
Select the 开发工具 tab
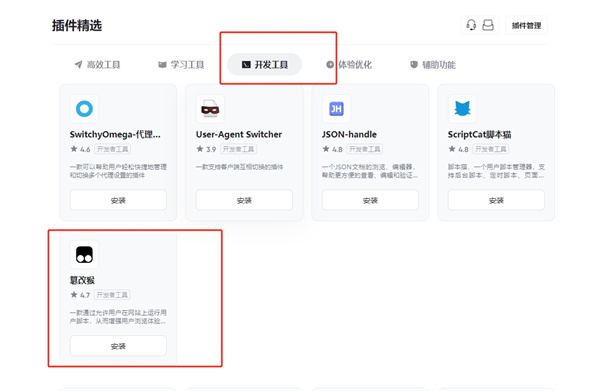(264, 65)
